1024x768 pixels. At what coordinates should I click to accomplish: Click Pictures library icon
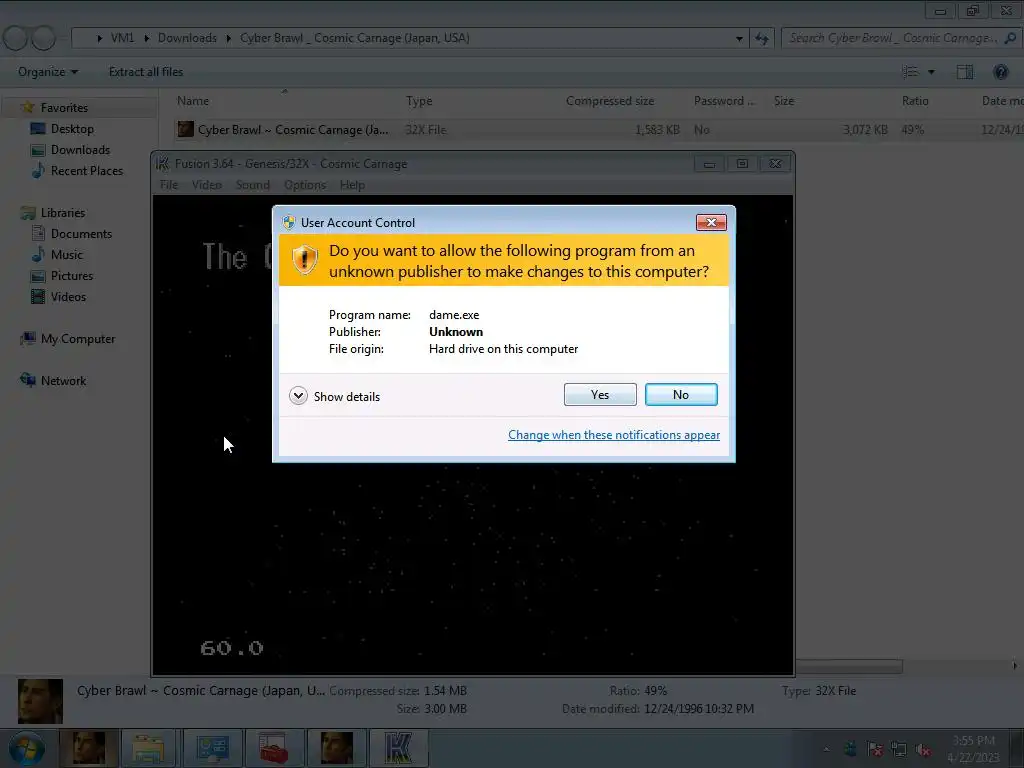tap(39, 276)
